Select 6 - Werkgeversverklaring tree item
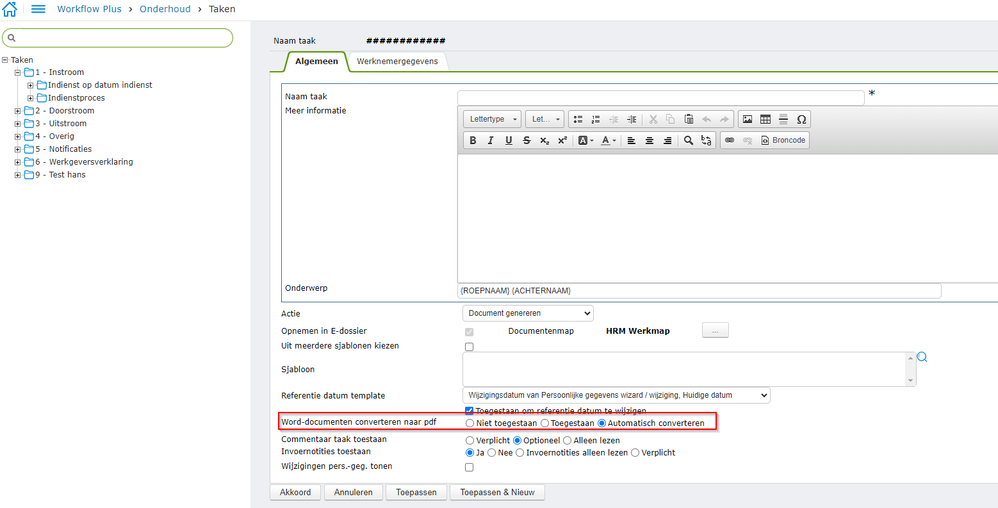The height and width of the screenshot is (508, 998). click(x=84, y=162)
